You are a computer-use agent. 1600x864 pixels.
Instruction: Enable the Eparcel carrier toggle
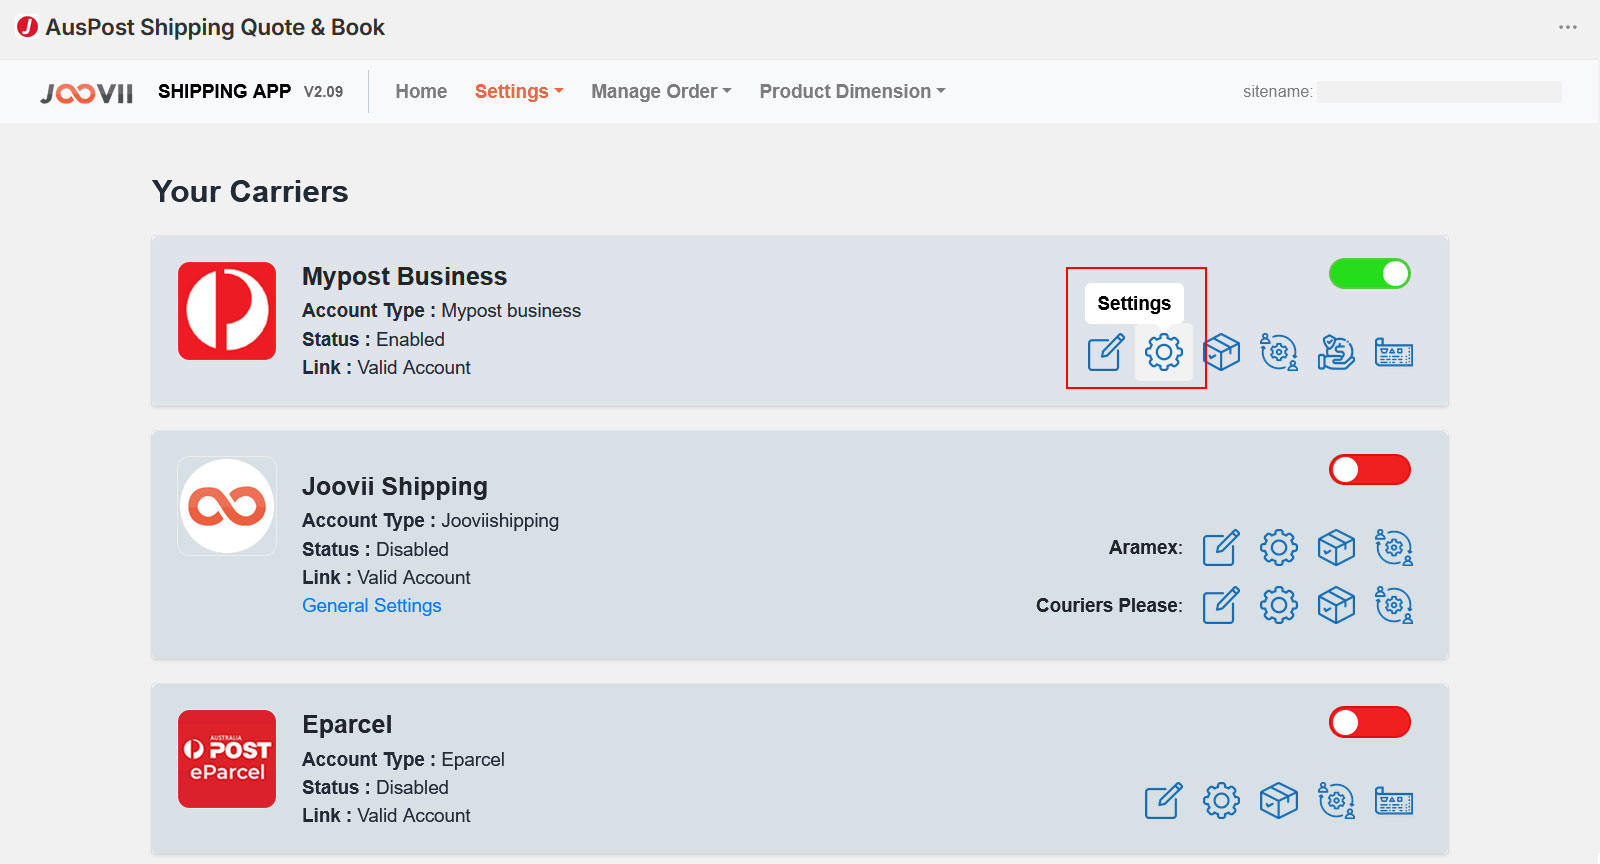[x=1369, y=722]
